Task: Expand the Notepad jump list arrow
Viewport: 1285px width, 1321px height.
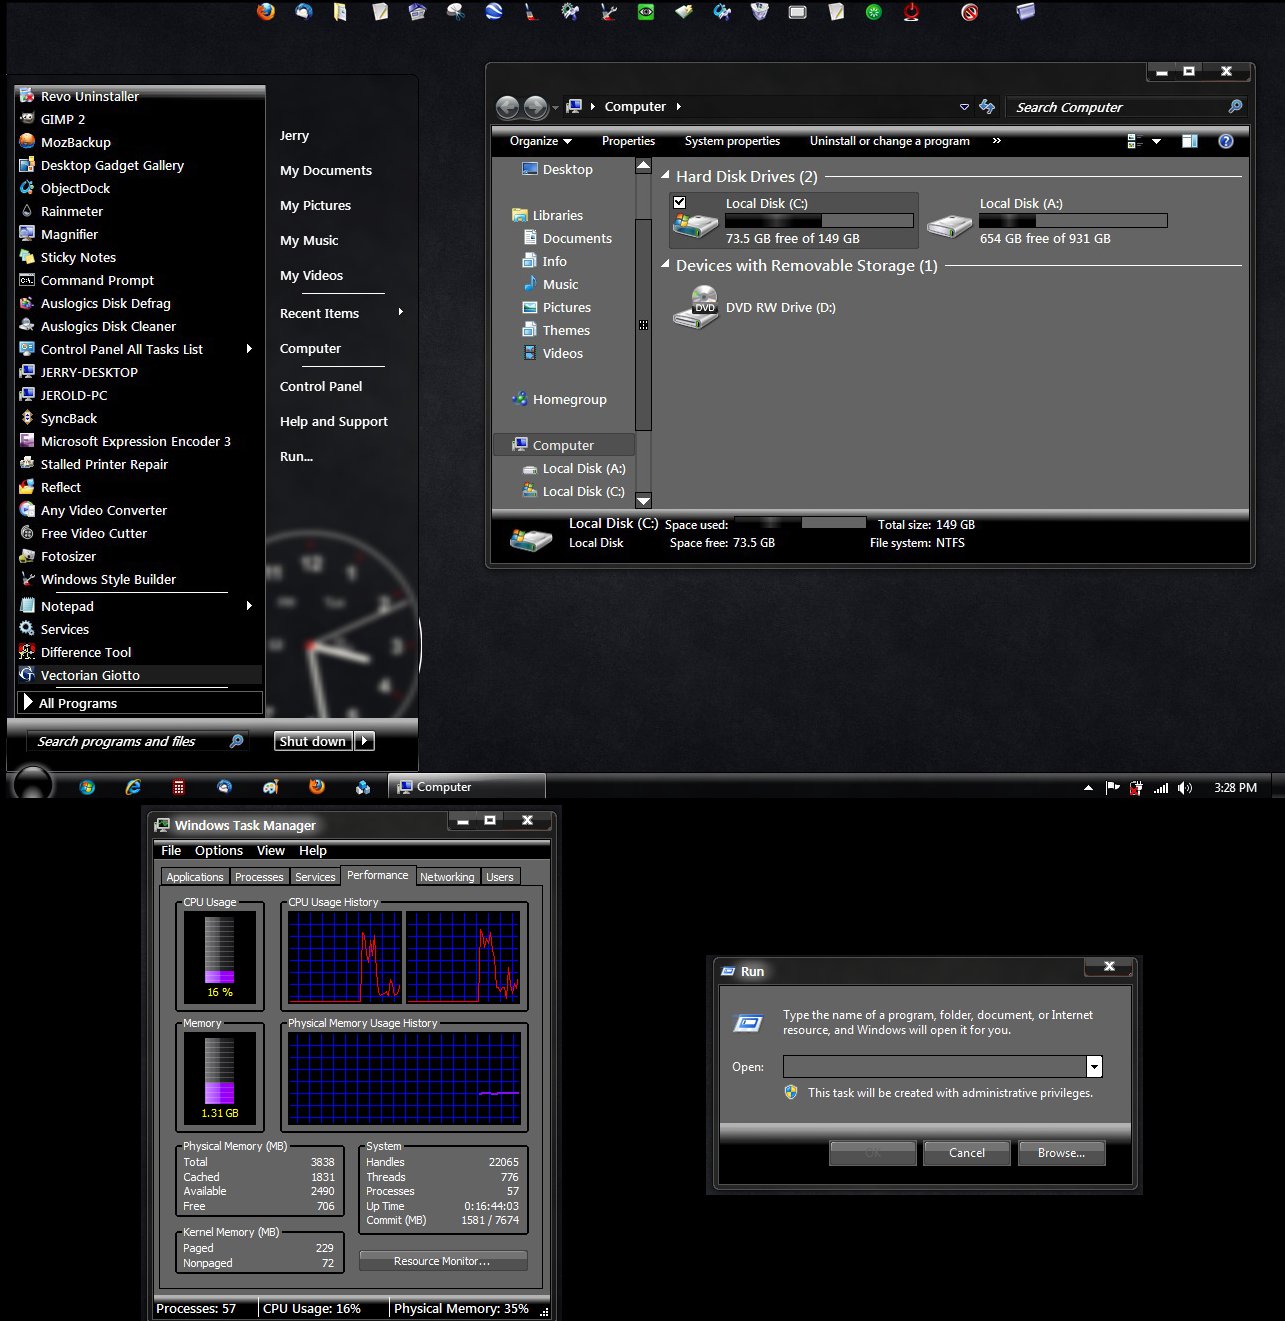Action: [x=249, y=606]
